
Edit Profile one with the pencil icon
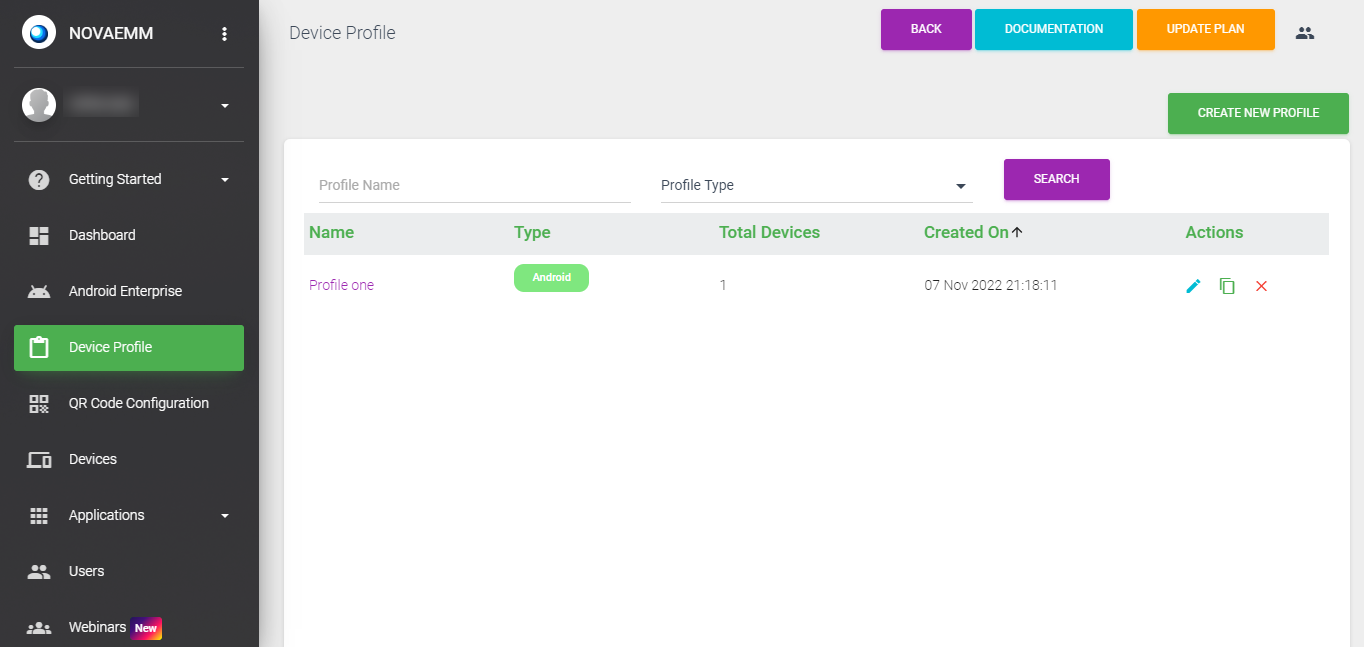[x=1193, y=285]
